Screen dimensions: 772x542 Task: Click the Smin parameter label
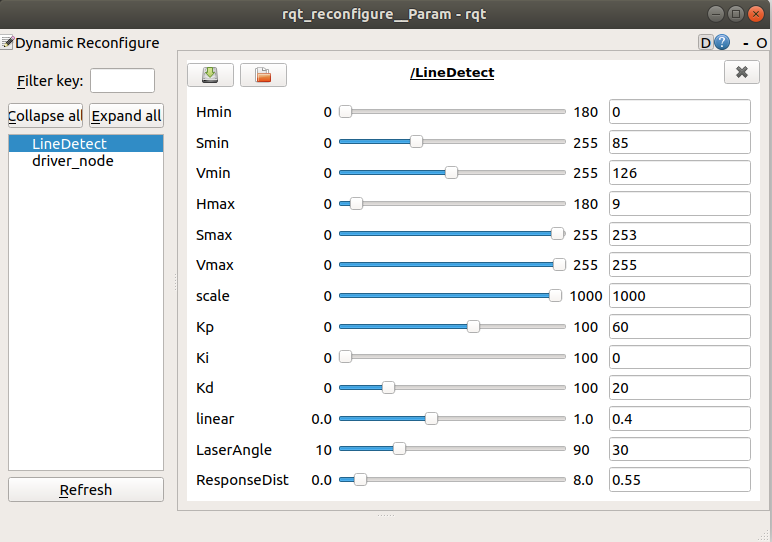point(212,143)
